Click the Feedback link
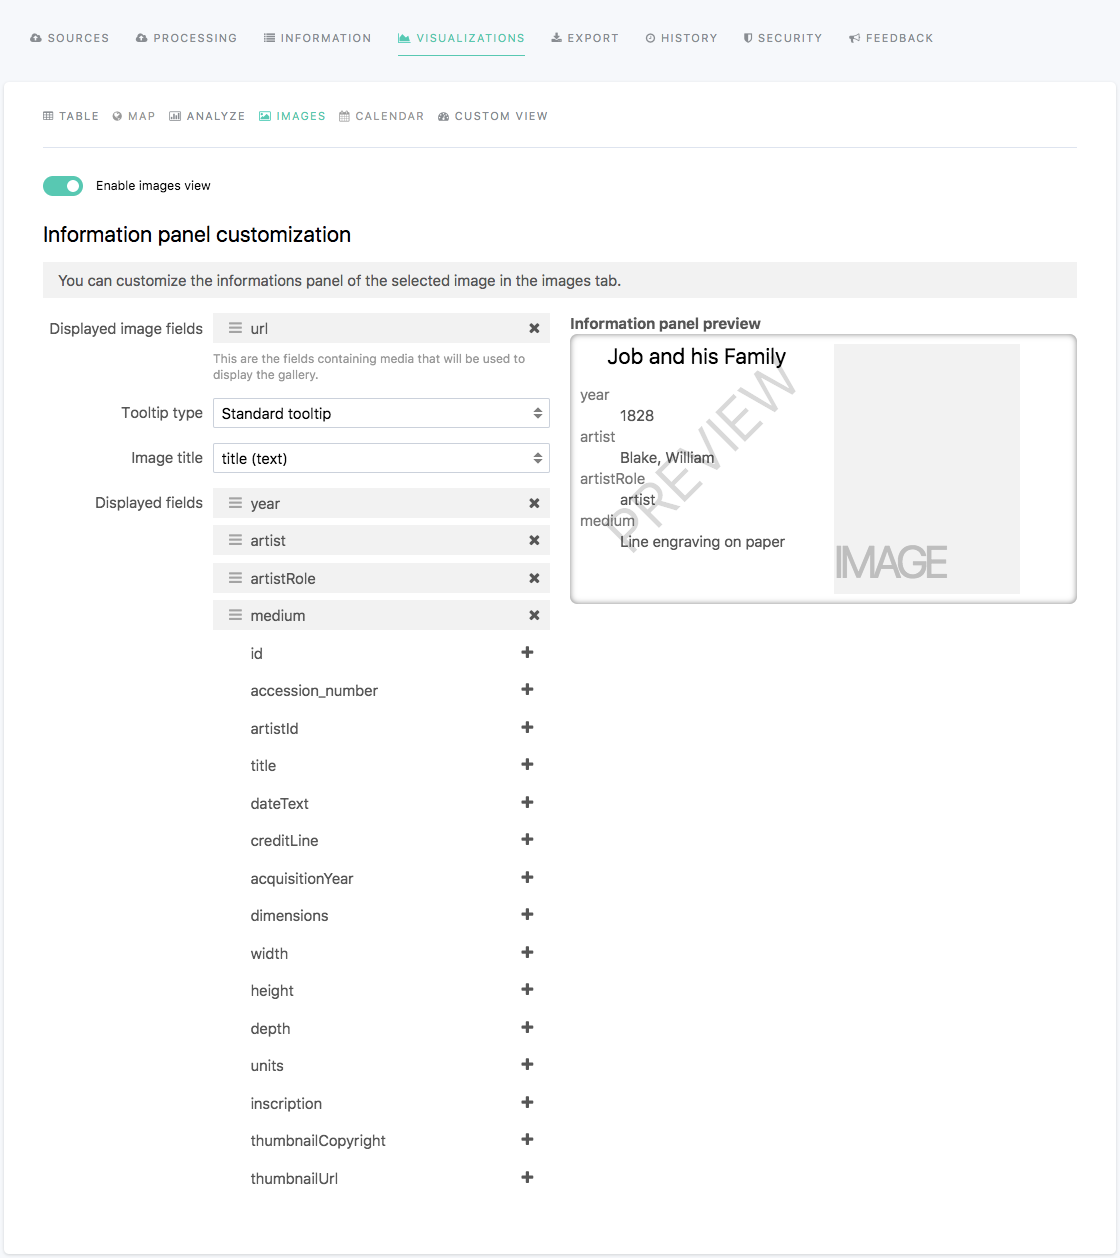 pyautogui.click(x=891, y=39)
